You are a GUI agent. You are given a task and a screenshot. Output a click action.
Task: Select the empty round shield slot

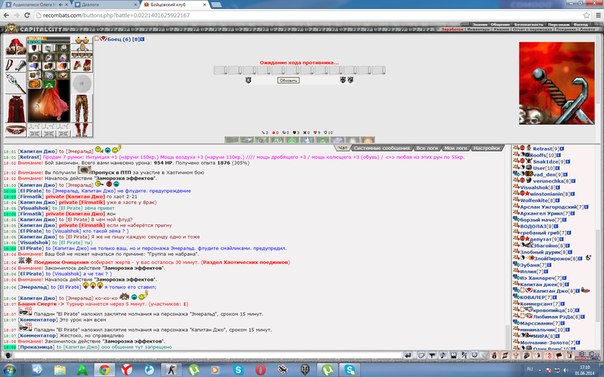click(82, 84)
